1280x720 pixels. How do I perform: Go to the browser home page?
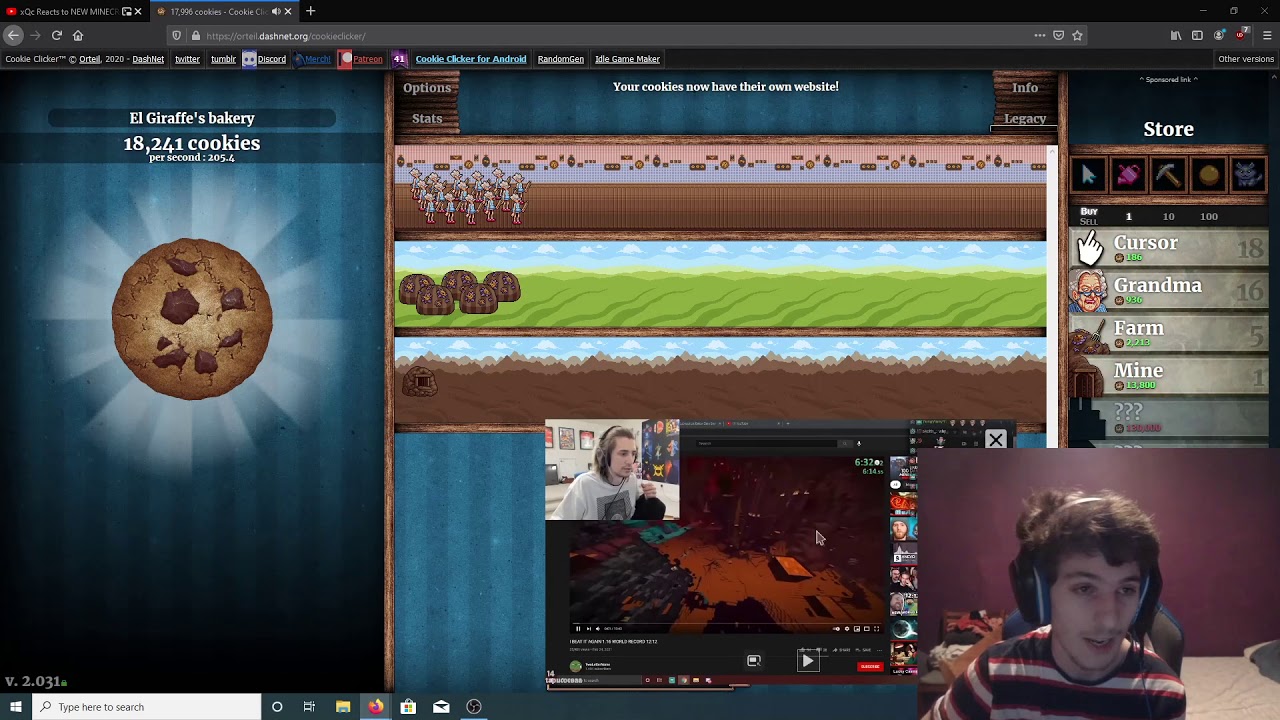point(78,35)
